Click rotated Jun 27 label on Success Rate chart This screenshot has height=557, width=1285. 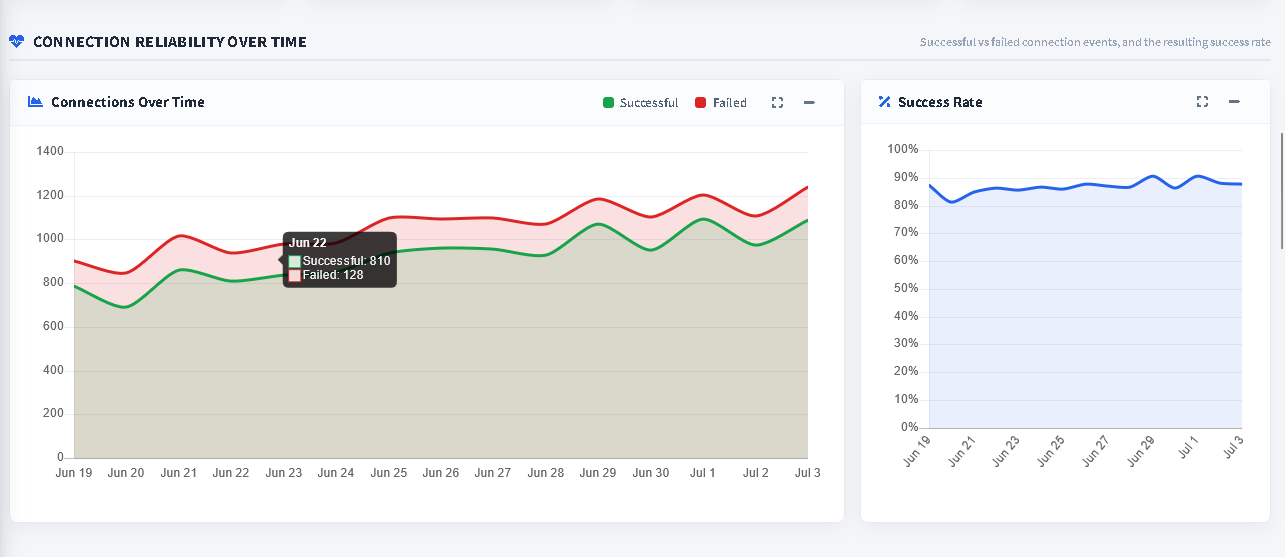1096,452
